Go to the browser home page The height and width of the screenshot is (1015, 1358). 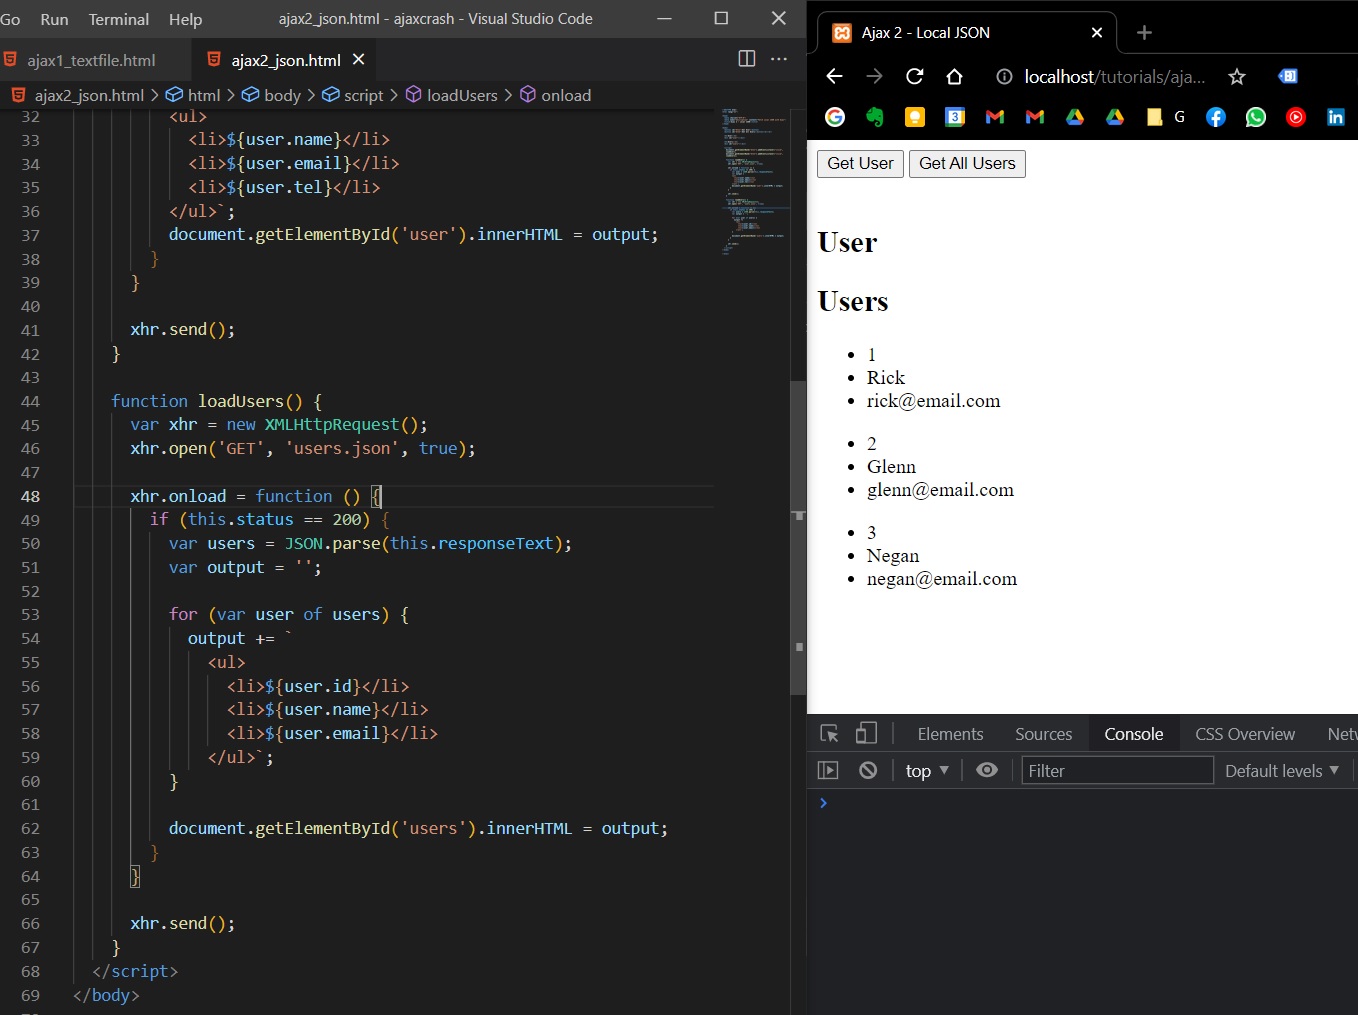954,77
